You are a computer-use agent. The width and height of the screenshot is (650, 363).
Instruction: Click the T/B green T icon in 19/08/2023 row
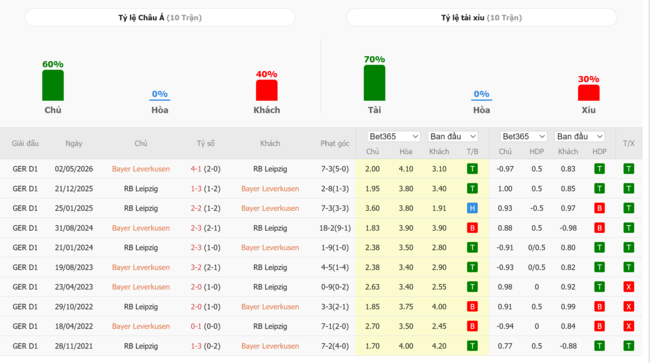[x=472, y=267]
